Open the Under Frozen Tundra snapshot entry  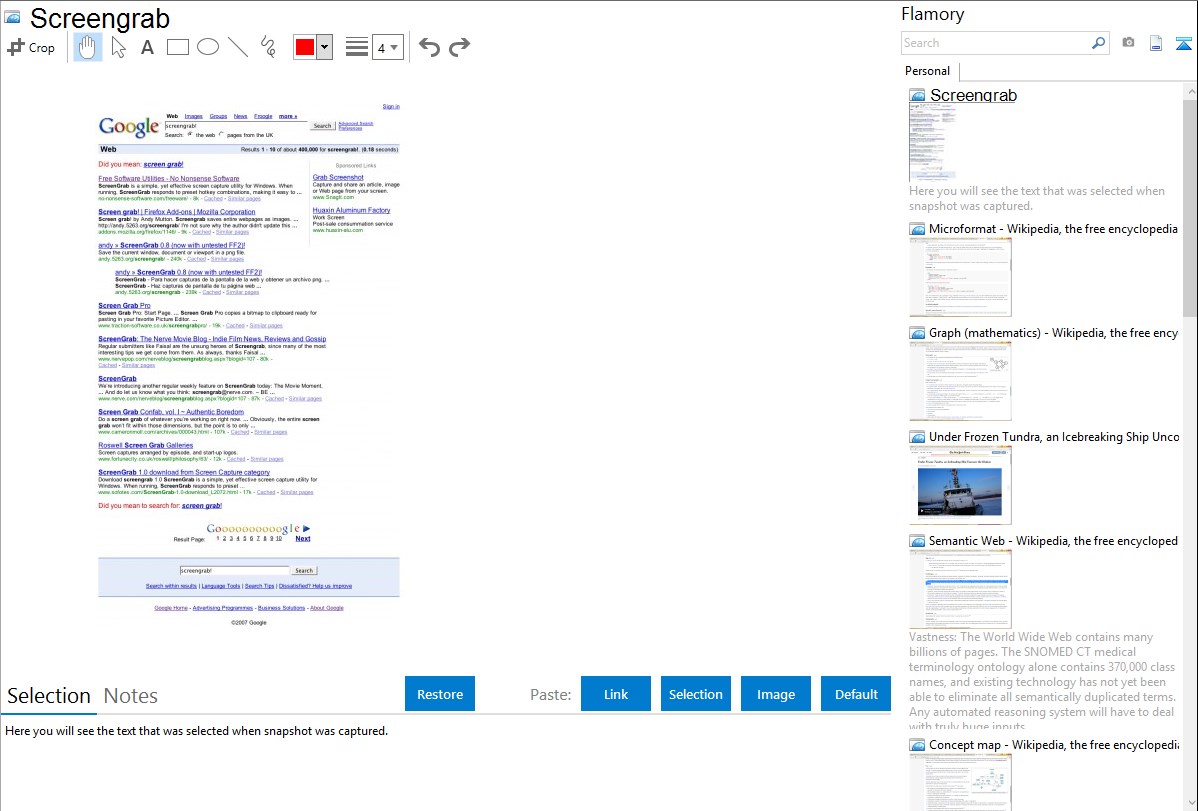pyautogui.click(x=1054, y=436)
